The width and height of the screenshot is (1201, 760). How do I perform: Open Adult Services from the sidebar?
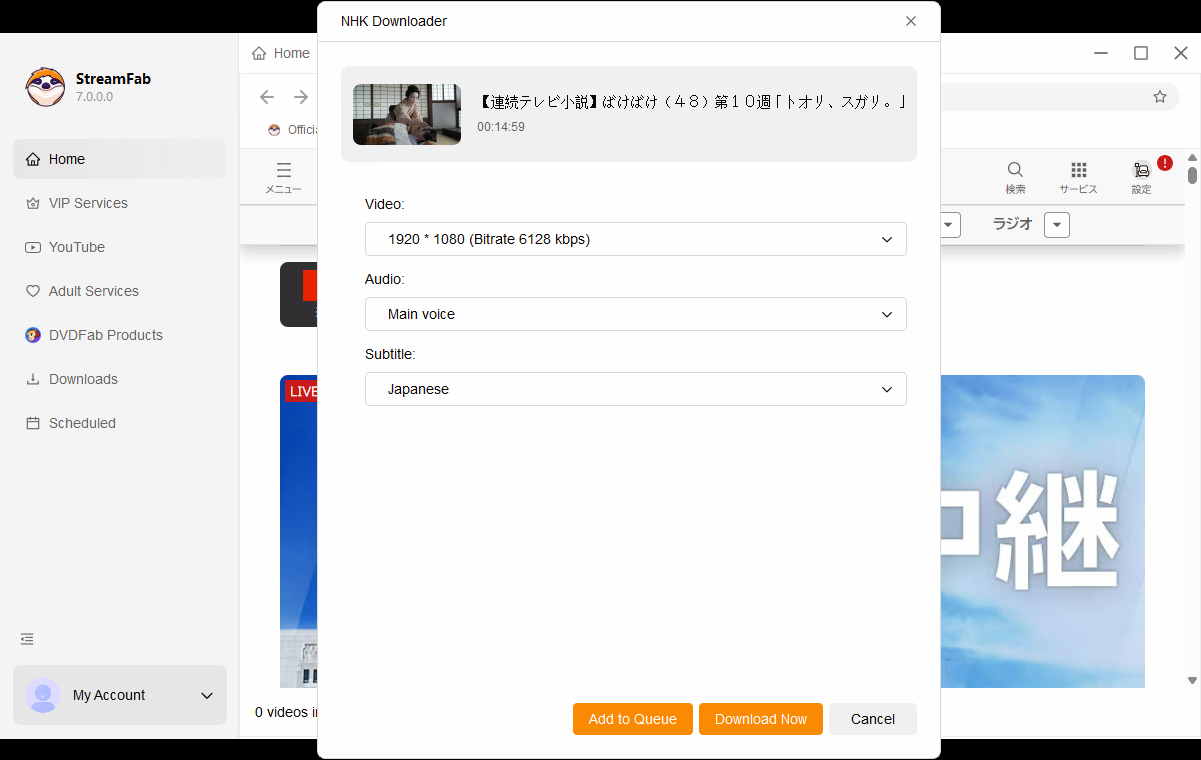(x=93, y=291)
